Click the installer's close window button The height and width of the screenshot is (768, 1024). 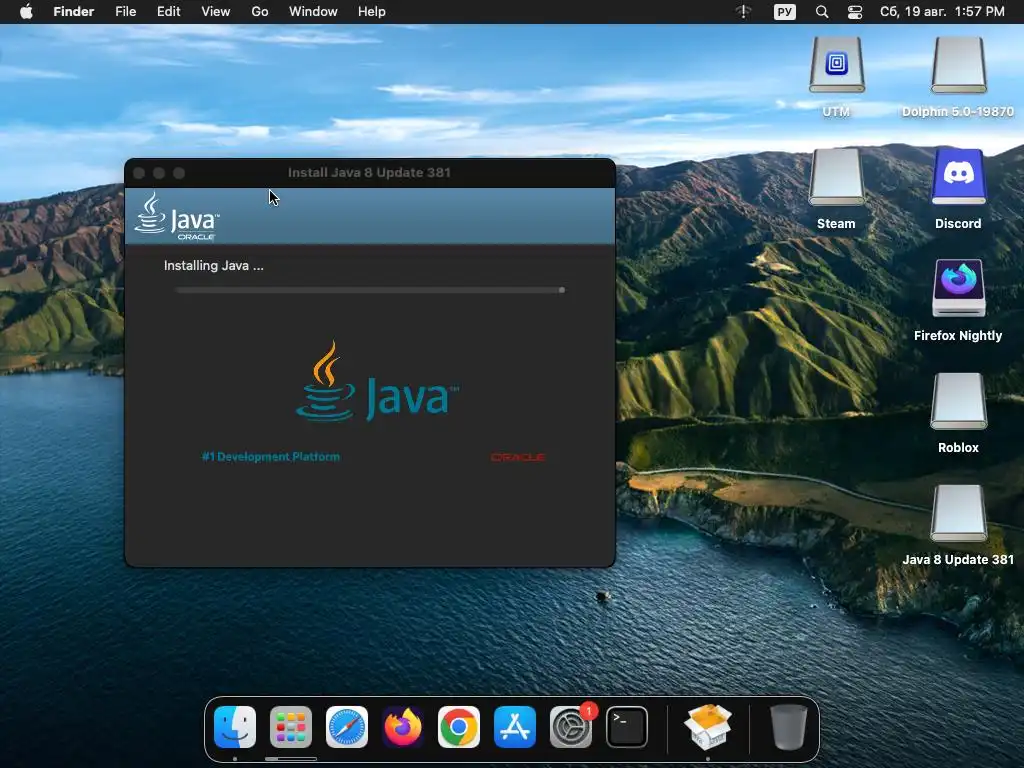(139, 173)
